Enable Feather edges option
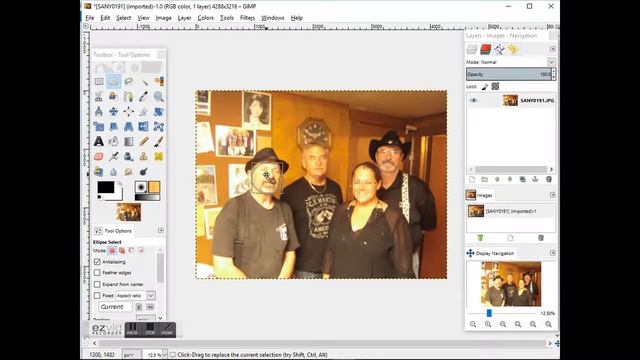 point(97,273)
